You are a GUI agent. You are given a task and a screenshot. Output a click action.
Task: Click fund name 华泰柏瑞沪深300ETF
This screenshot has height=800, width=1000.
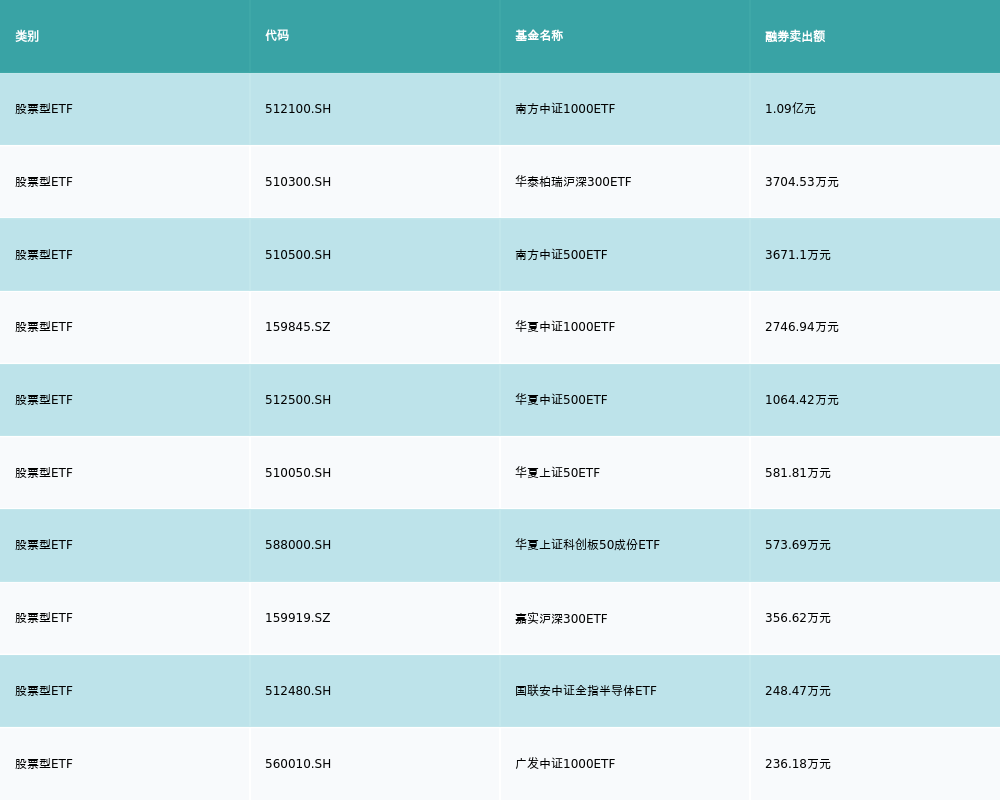click(x=573, y=182)
